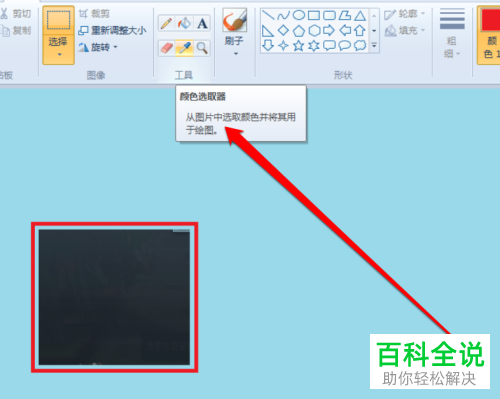The height and width of the screenshot is (399, 500).
Task: Select the Text tool
Action: click(202, 23)
